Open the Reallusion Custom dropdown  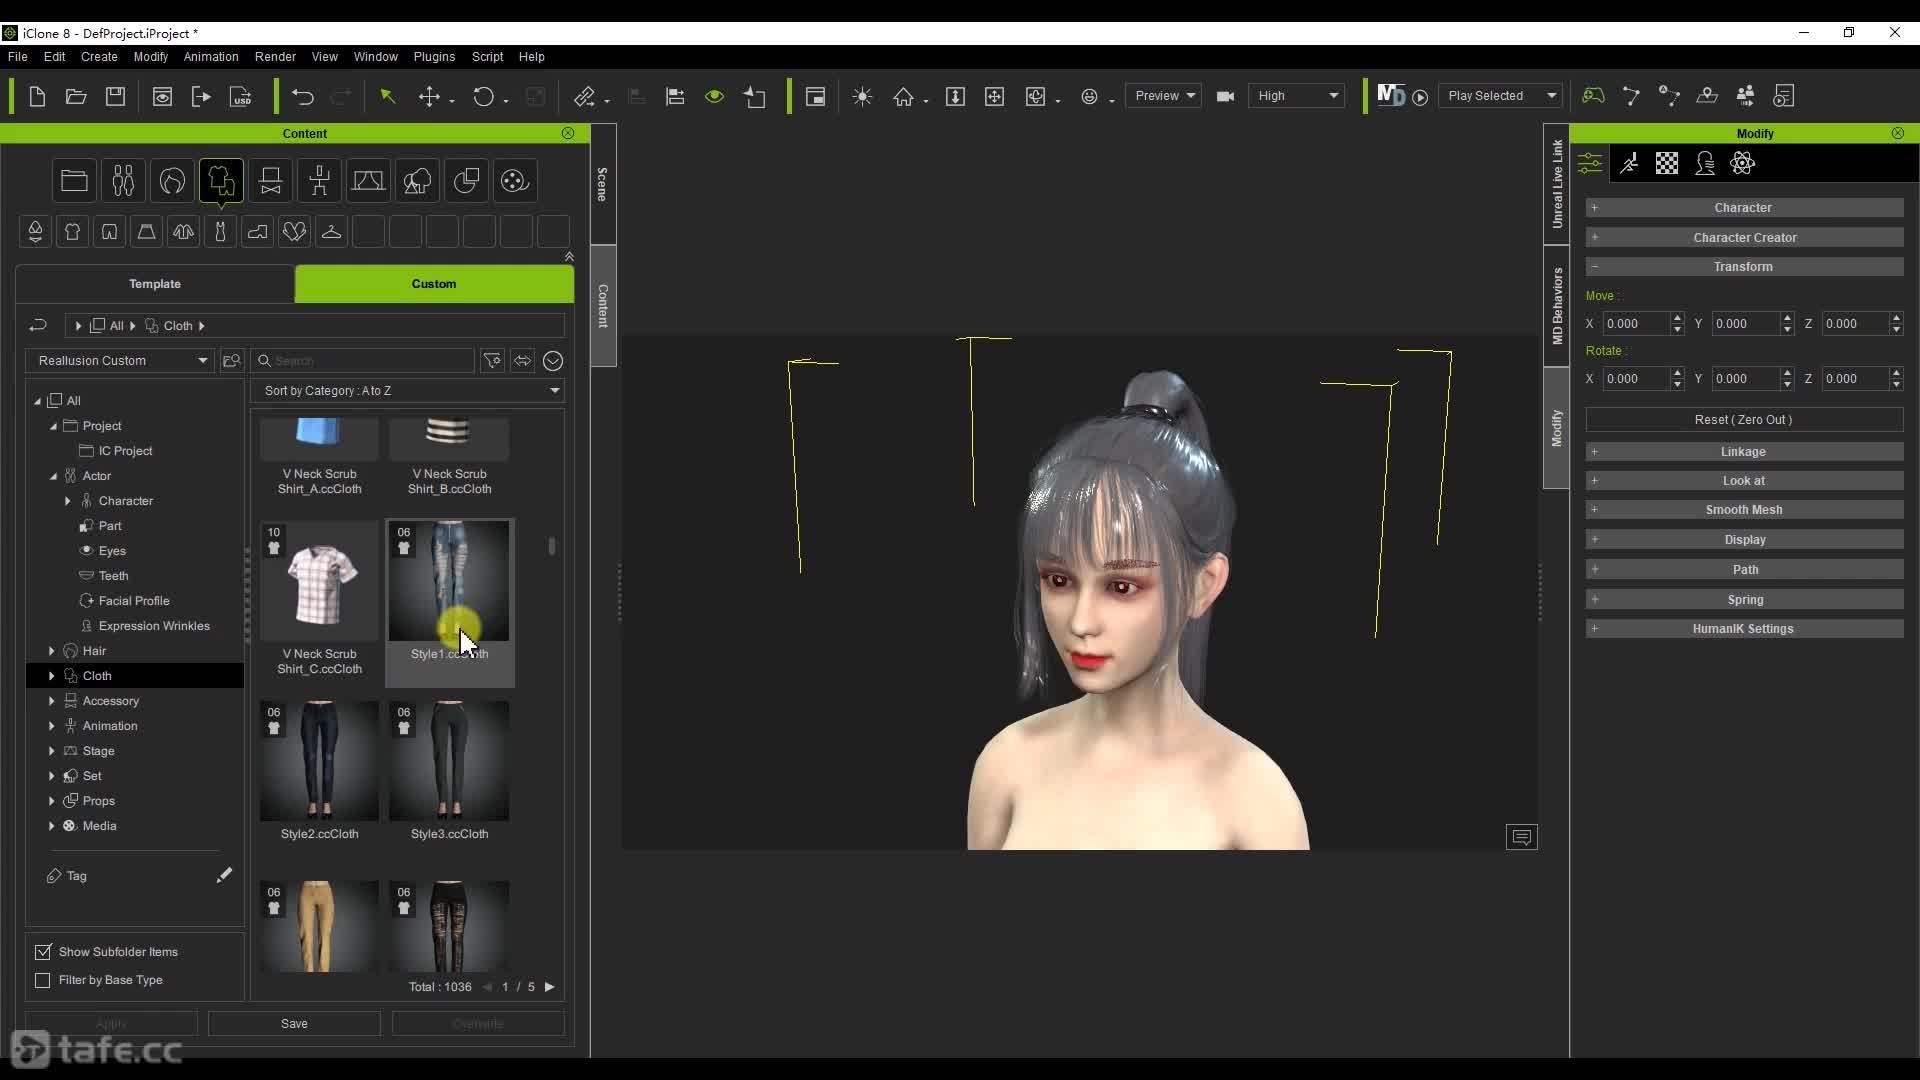pos(120,360)
